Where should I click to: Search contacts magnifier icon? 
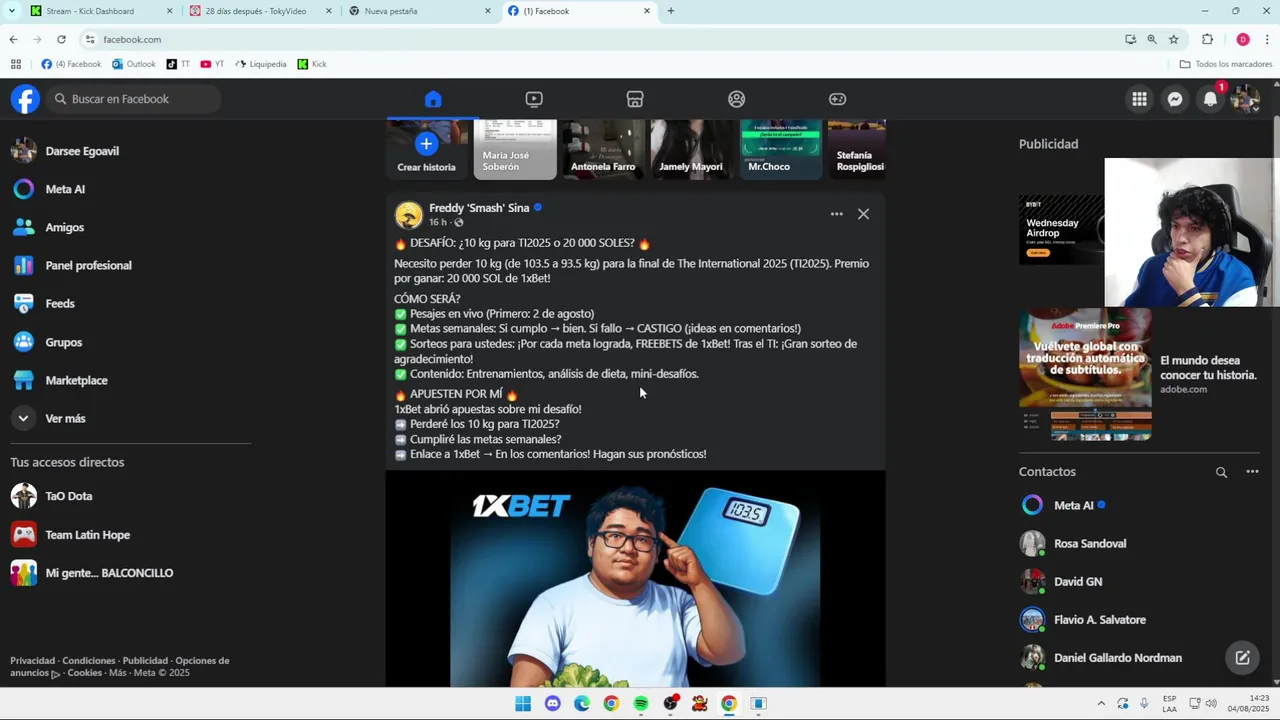pos(1221,472)
